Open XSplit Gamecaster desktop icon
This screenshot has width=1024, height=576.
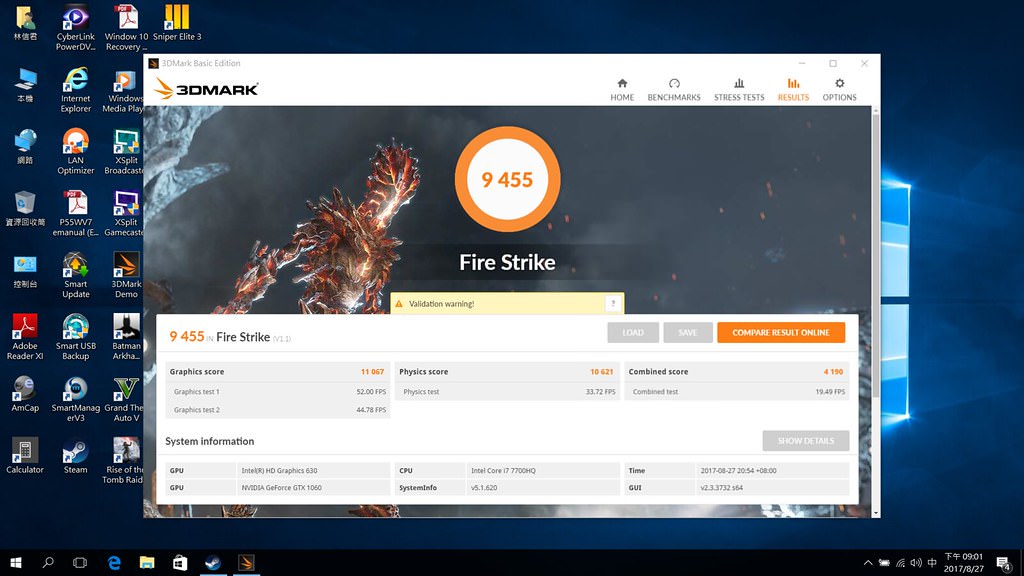(x=124, y=214)
